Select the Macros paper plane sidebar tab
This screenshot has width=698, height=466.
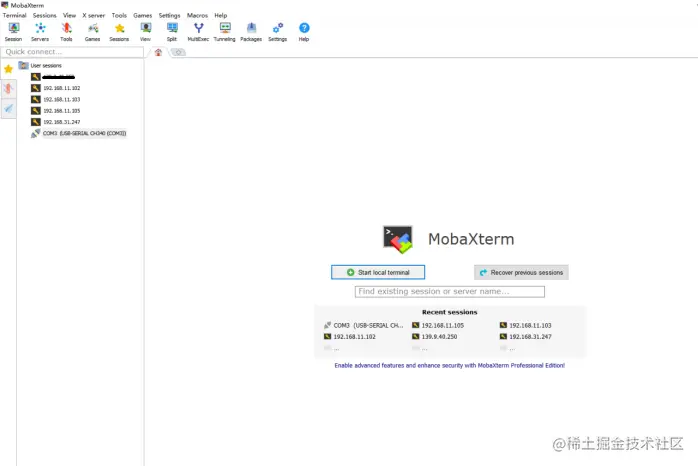point(8,108)
